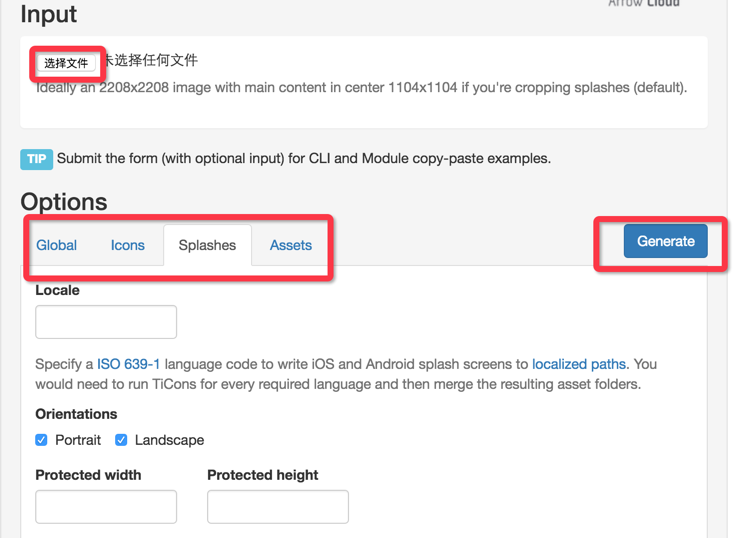
Task: Click the Options section heading
Action: click(64, 201)
